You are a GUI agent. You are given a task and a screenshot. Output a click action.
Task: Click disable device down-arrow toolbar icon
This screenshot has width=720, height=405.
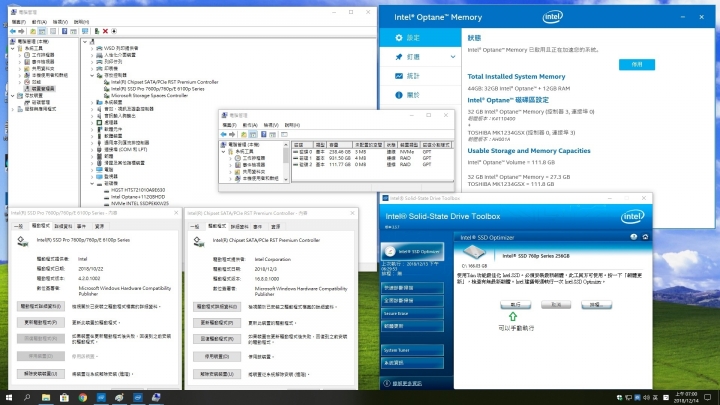coord(114,31)
